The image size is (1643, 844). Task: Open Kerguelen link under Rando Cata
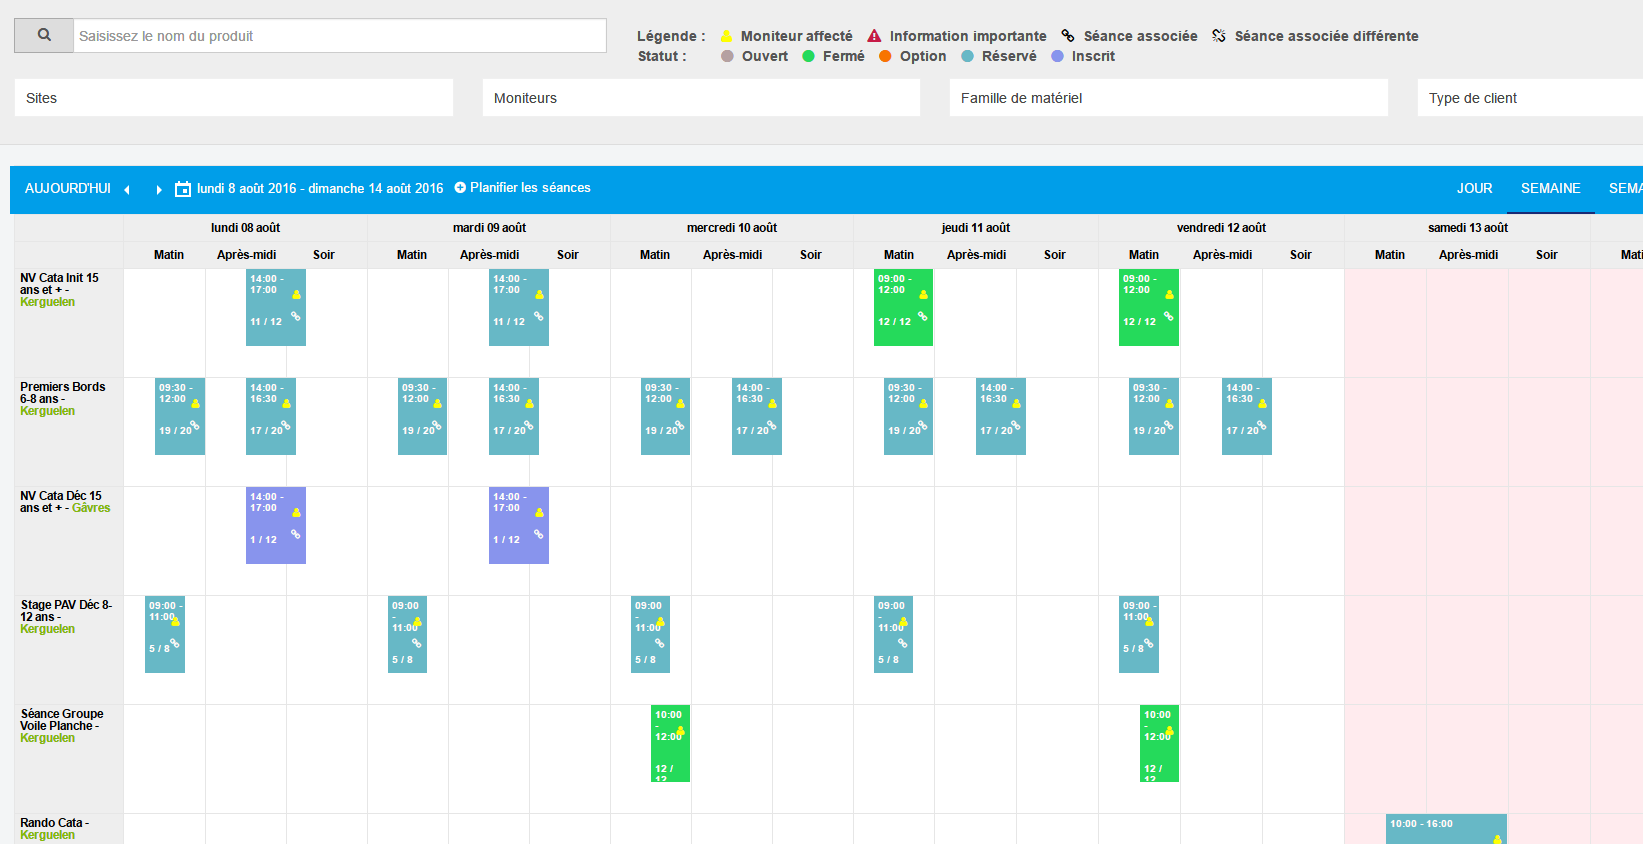[48, 835]
